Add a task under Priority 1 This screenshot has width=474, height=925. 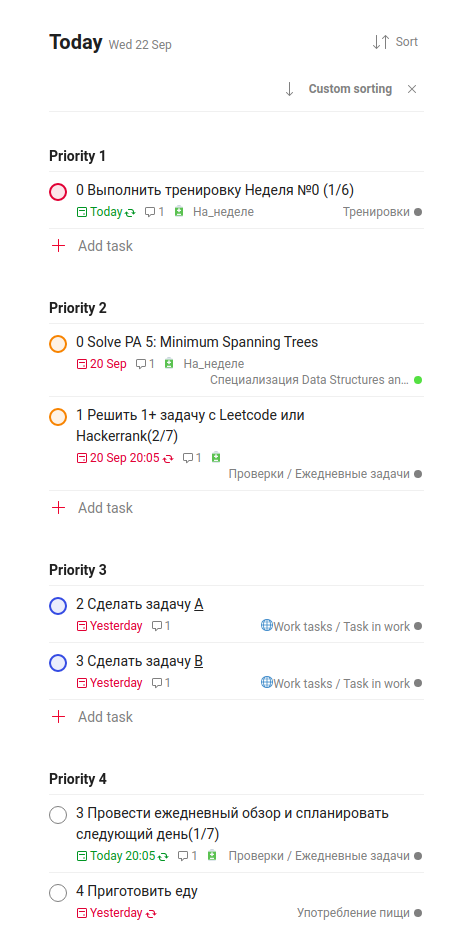pyautogui.click(x=93, y=246)
